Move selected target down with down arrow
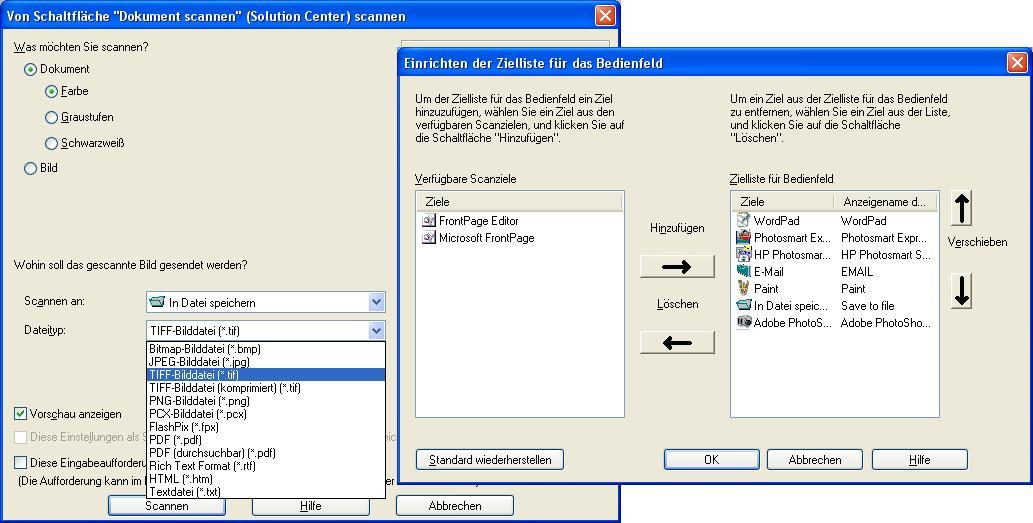Viewport: 1033px width, 523px height. coord(961,291)
